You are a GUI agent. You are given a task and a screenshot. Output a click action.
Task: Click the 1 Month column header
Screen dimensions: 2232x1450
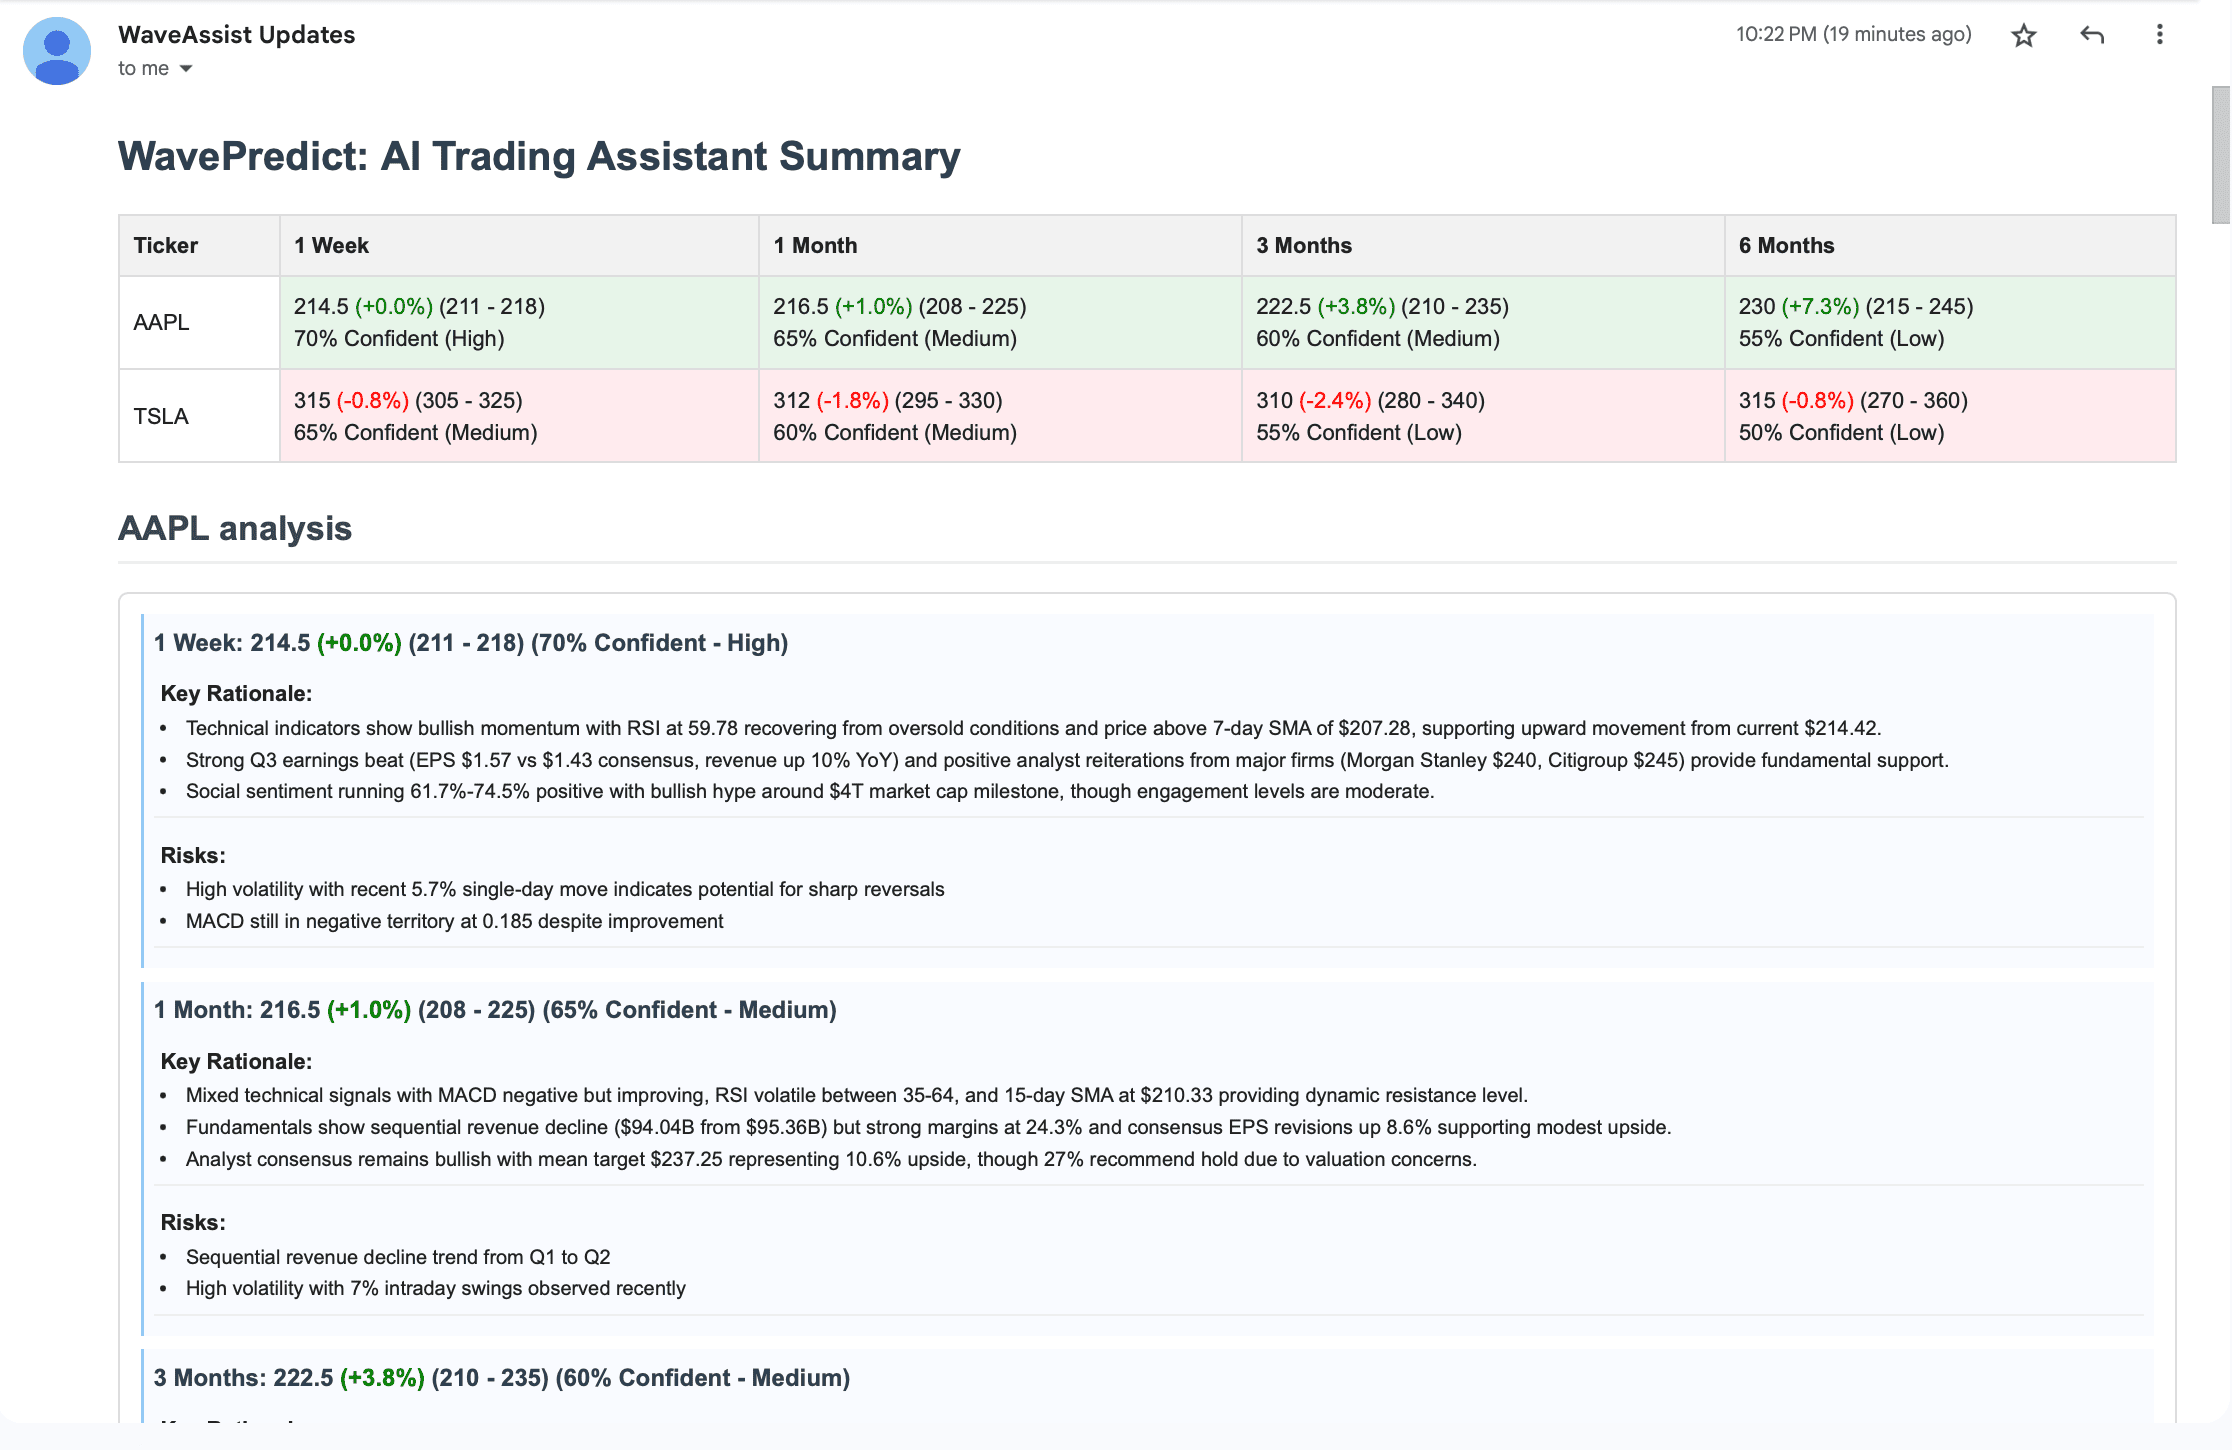pos(1000,246)
